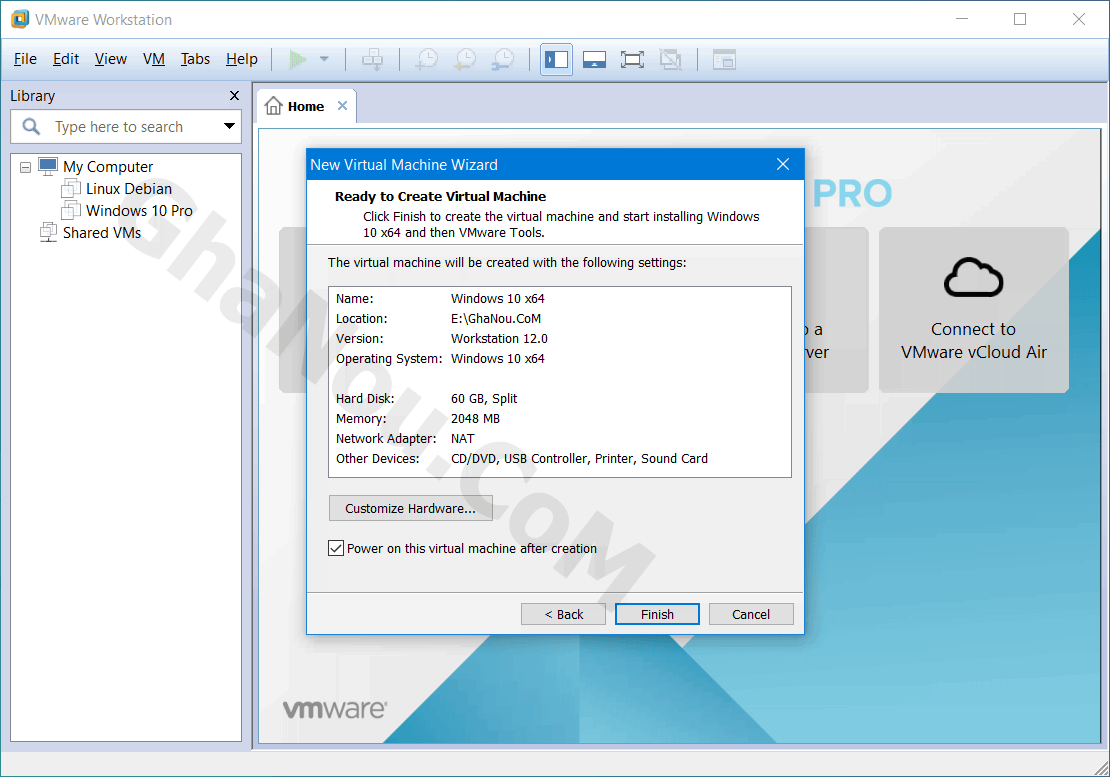
Task: Open the VM menu
Action: point(154,59)
